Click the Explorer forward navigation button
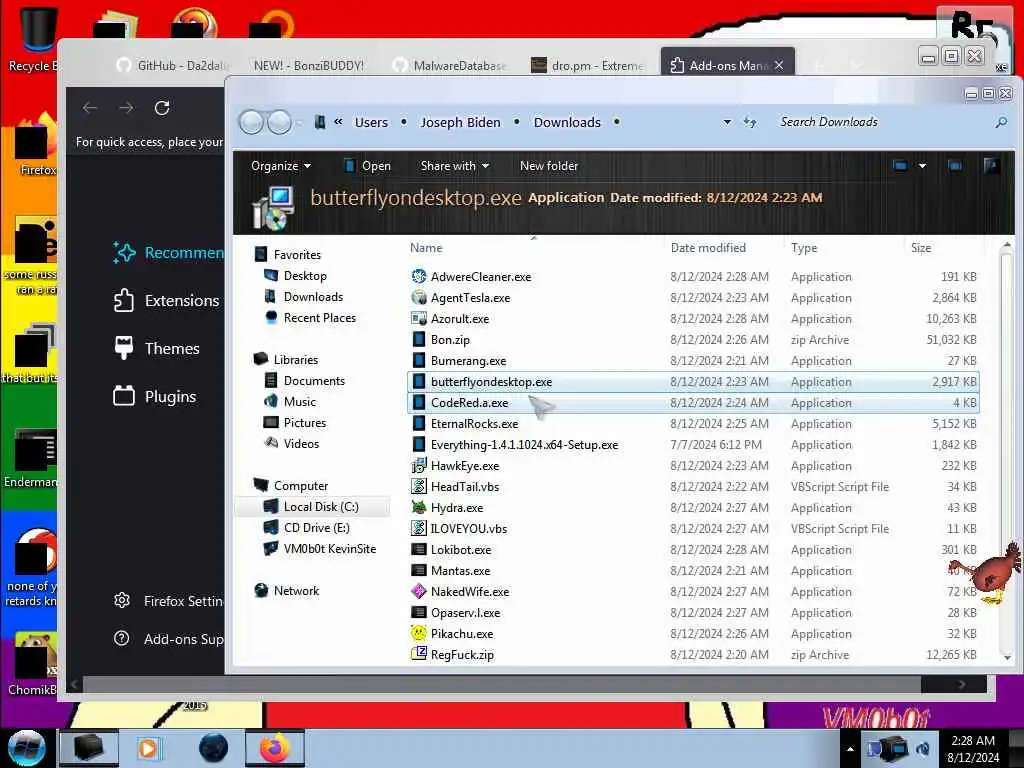The image size is (1024, 768). (280, 122)
